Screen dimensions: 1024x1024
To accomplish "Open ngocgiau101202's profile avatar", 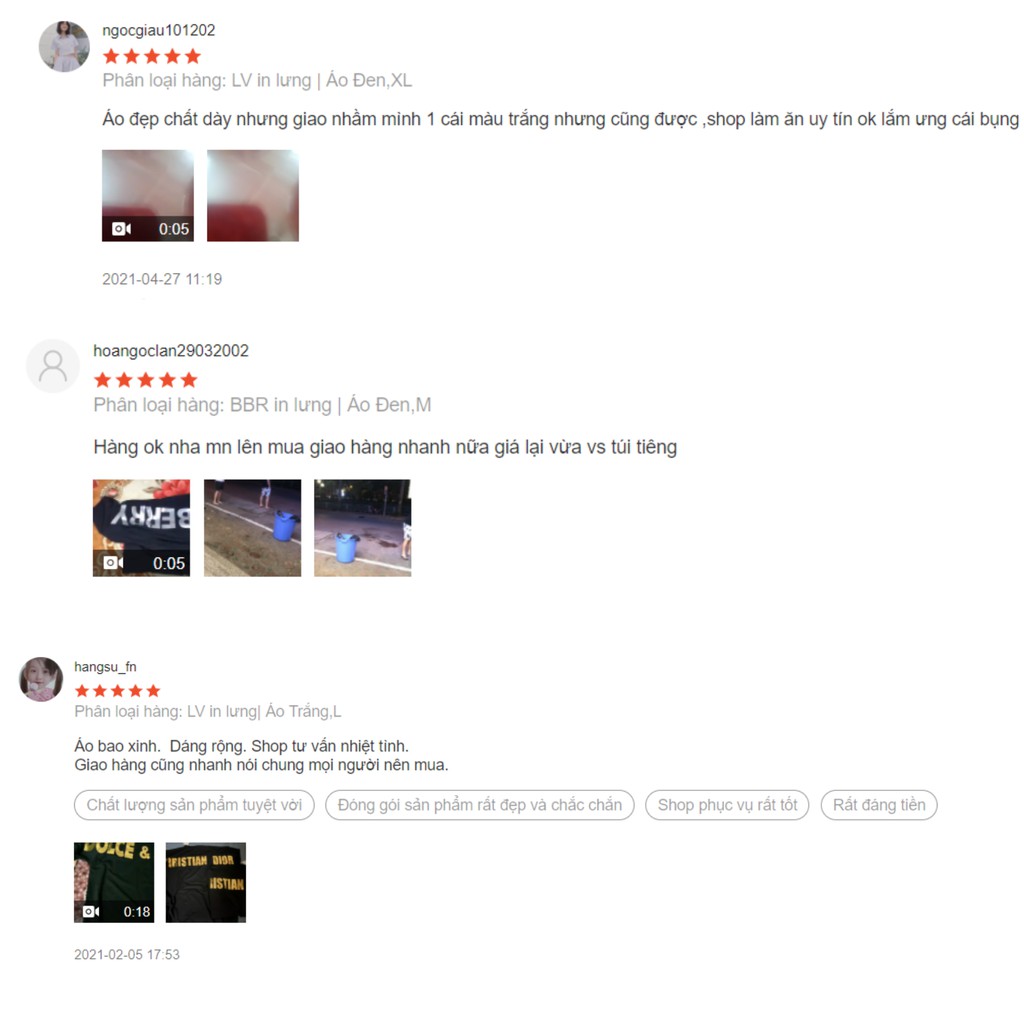I will click(x=64, y=46).
